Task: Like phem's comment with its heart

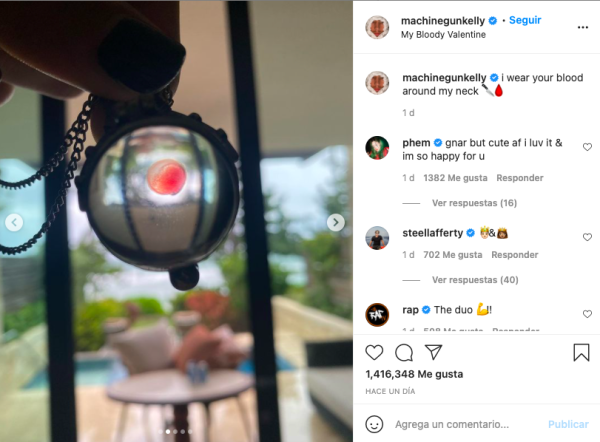Action: (x=587, y=147)
